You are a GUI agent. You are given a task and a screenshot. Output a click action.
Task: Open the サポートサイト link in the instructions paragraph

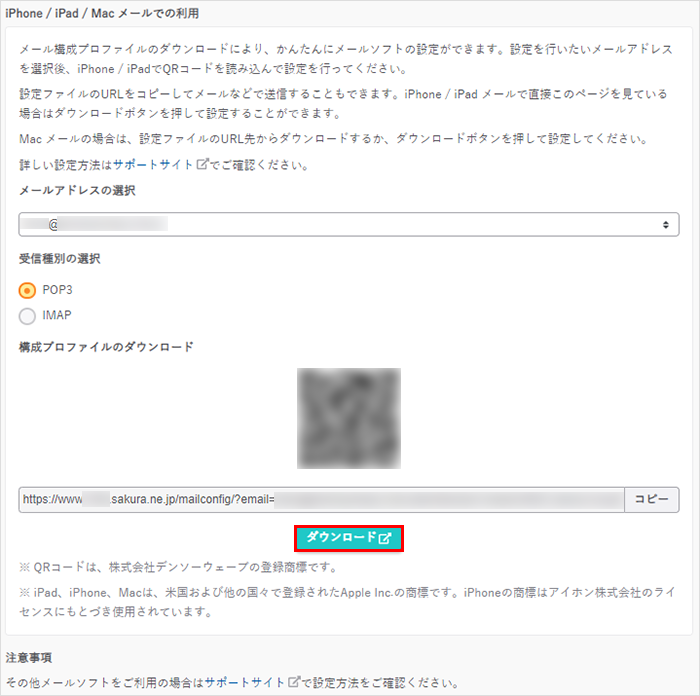[153, 165]
